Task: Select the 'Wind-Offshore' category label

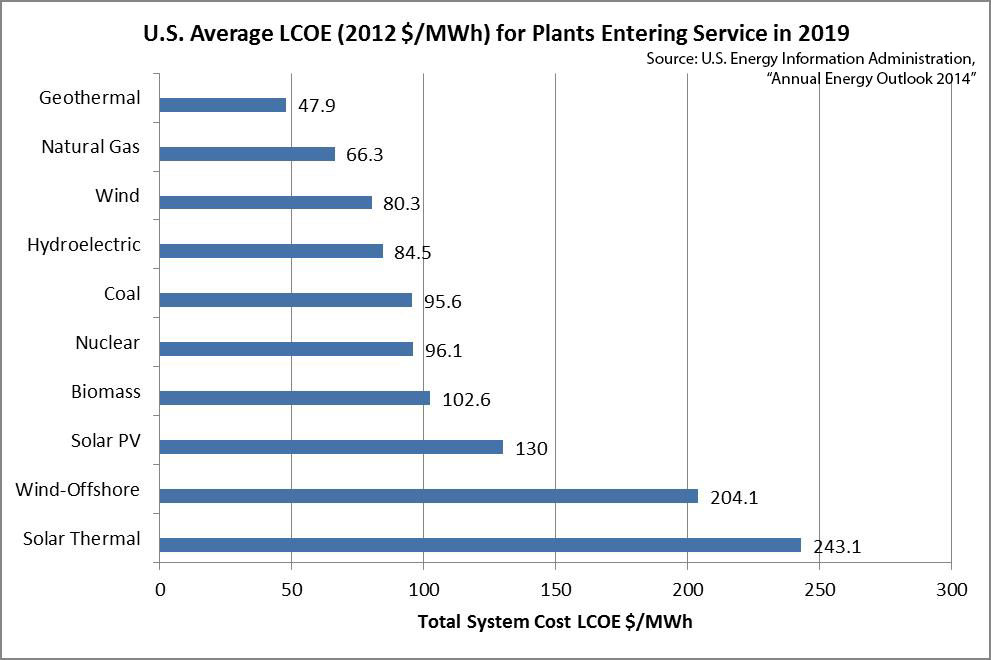Action: (x=78, y=490)
